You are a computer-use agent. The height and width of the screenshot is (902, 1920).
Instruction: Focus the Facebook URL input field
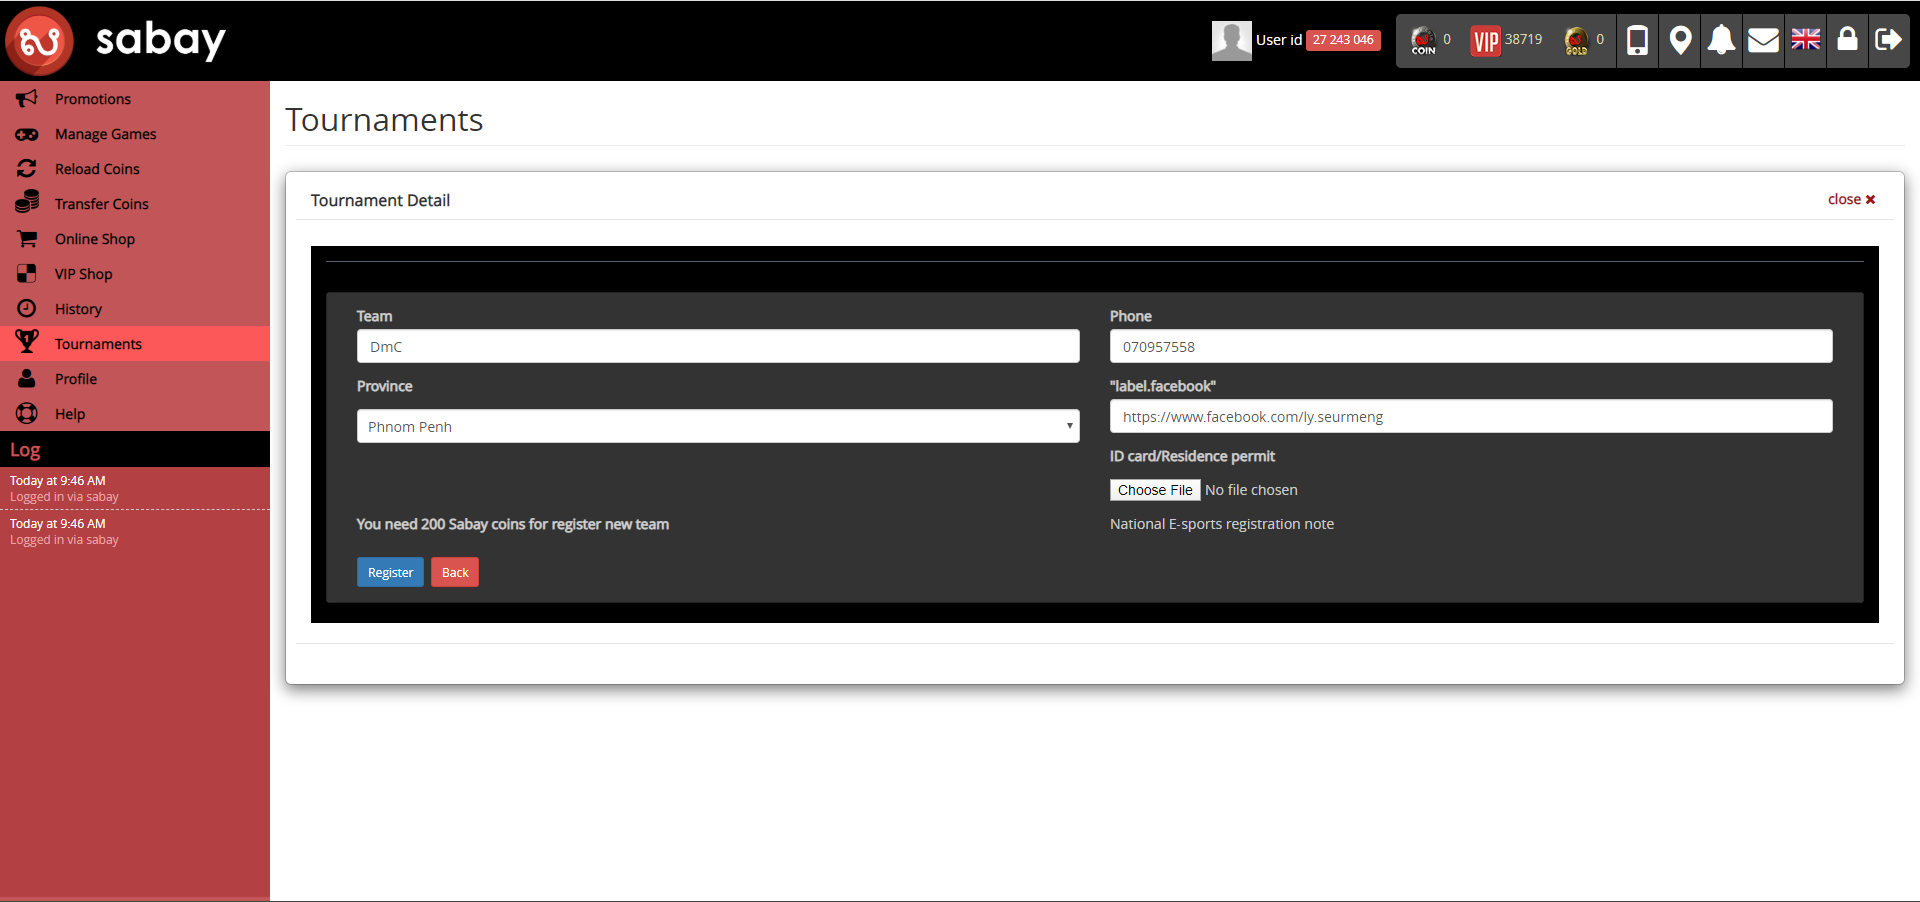click(x=1470, y=417)
